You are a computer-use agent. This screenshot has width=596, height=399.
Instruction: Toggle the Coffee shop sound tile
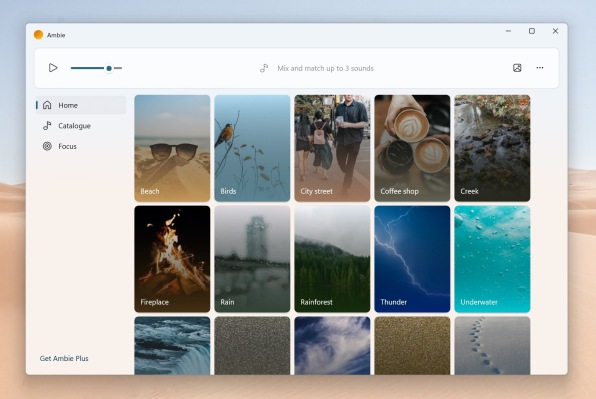point(412,148)
